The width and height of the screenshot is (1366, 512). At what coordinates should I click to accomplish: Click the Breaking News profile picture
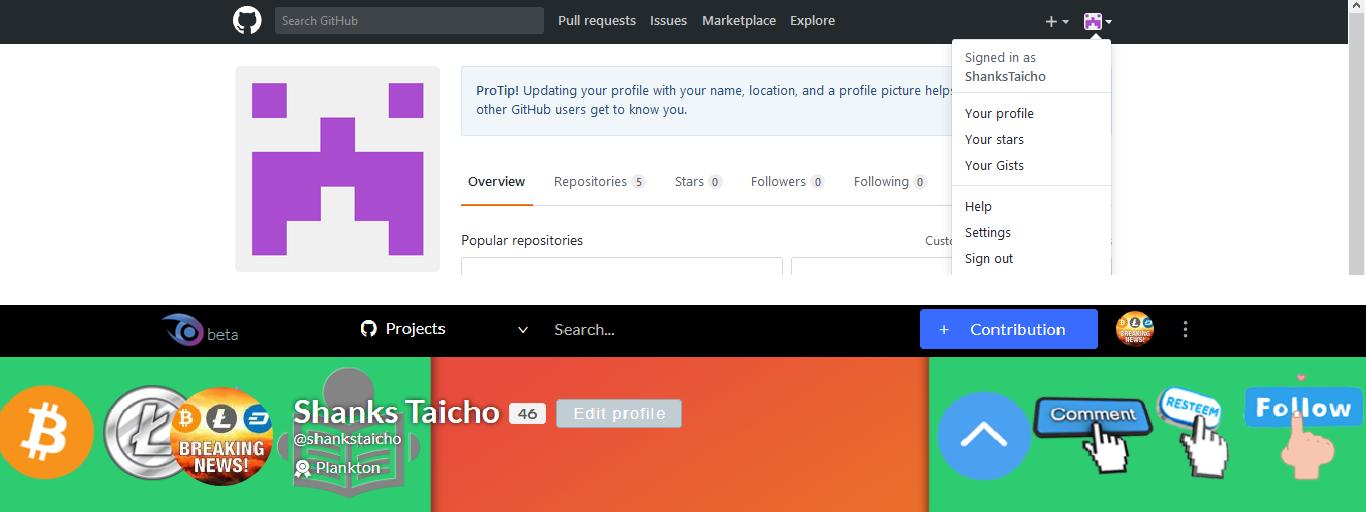222,436
